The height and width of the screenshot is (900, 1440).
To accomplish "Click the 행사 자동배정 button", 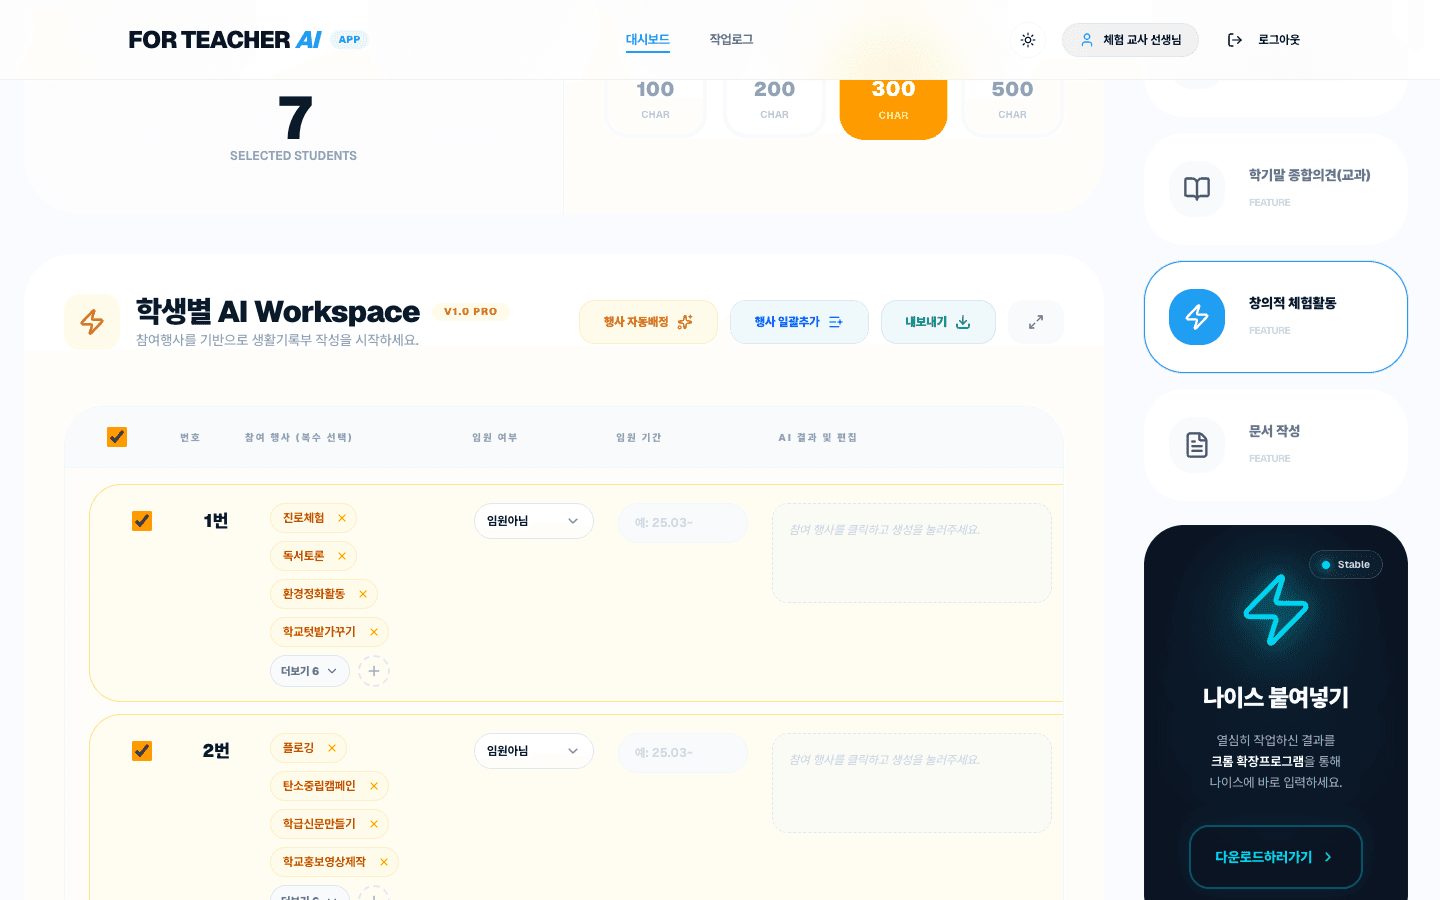I will click(x=648, y=322).
